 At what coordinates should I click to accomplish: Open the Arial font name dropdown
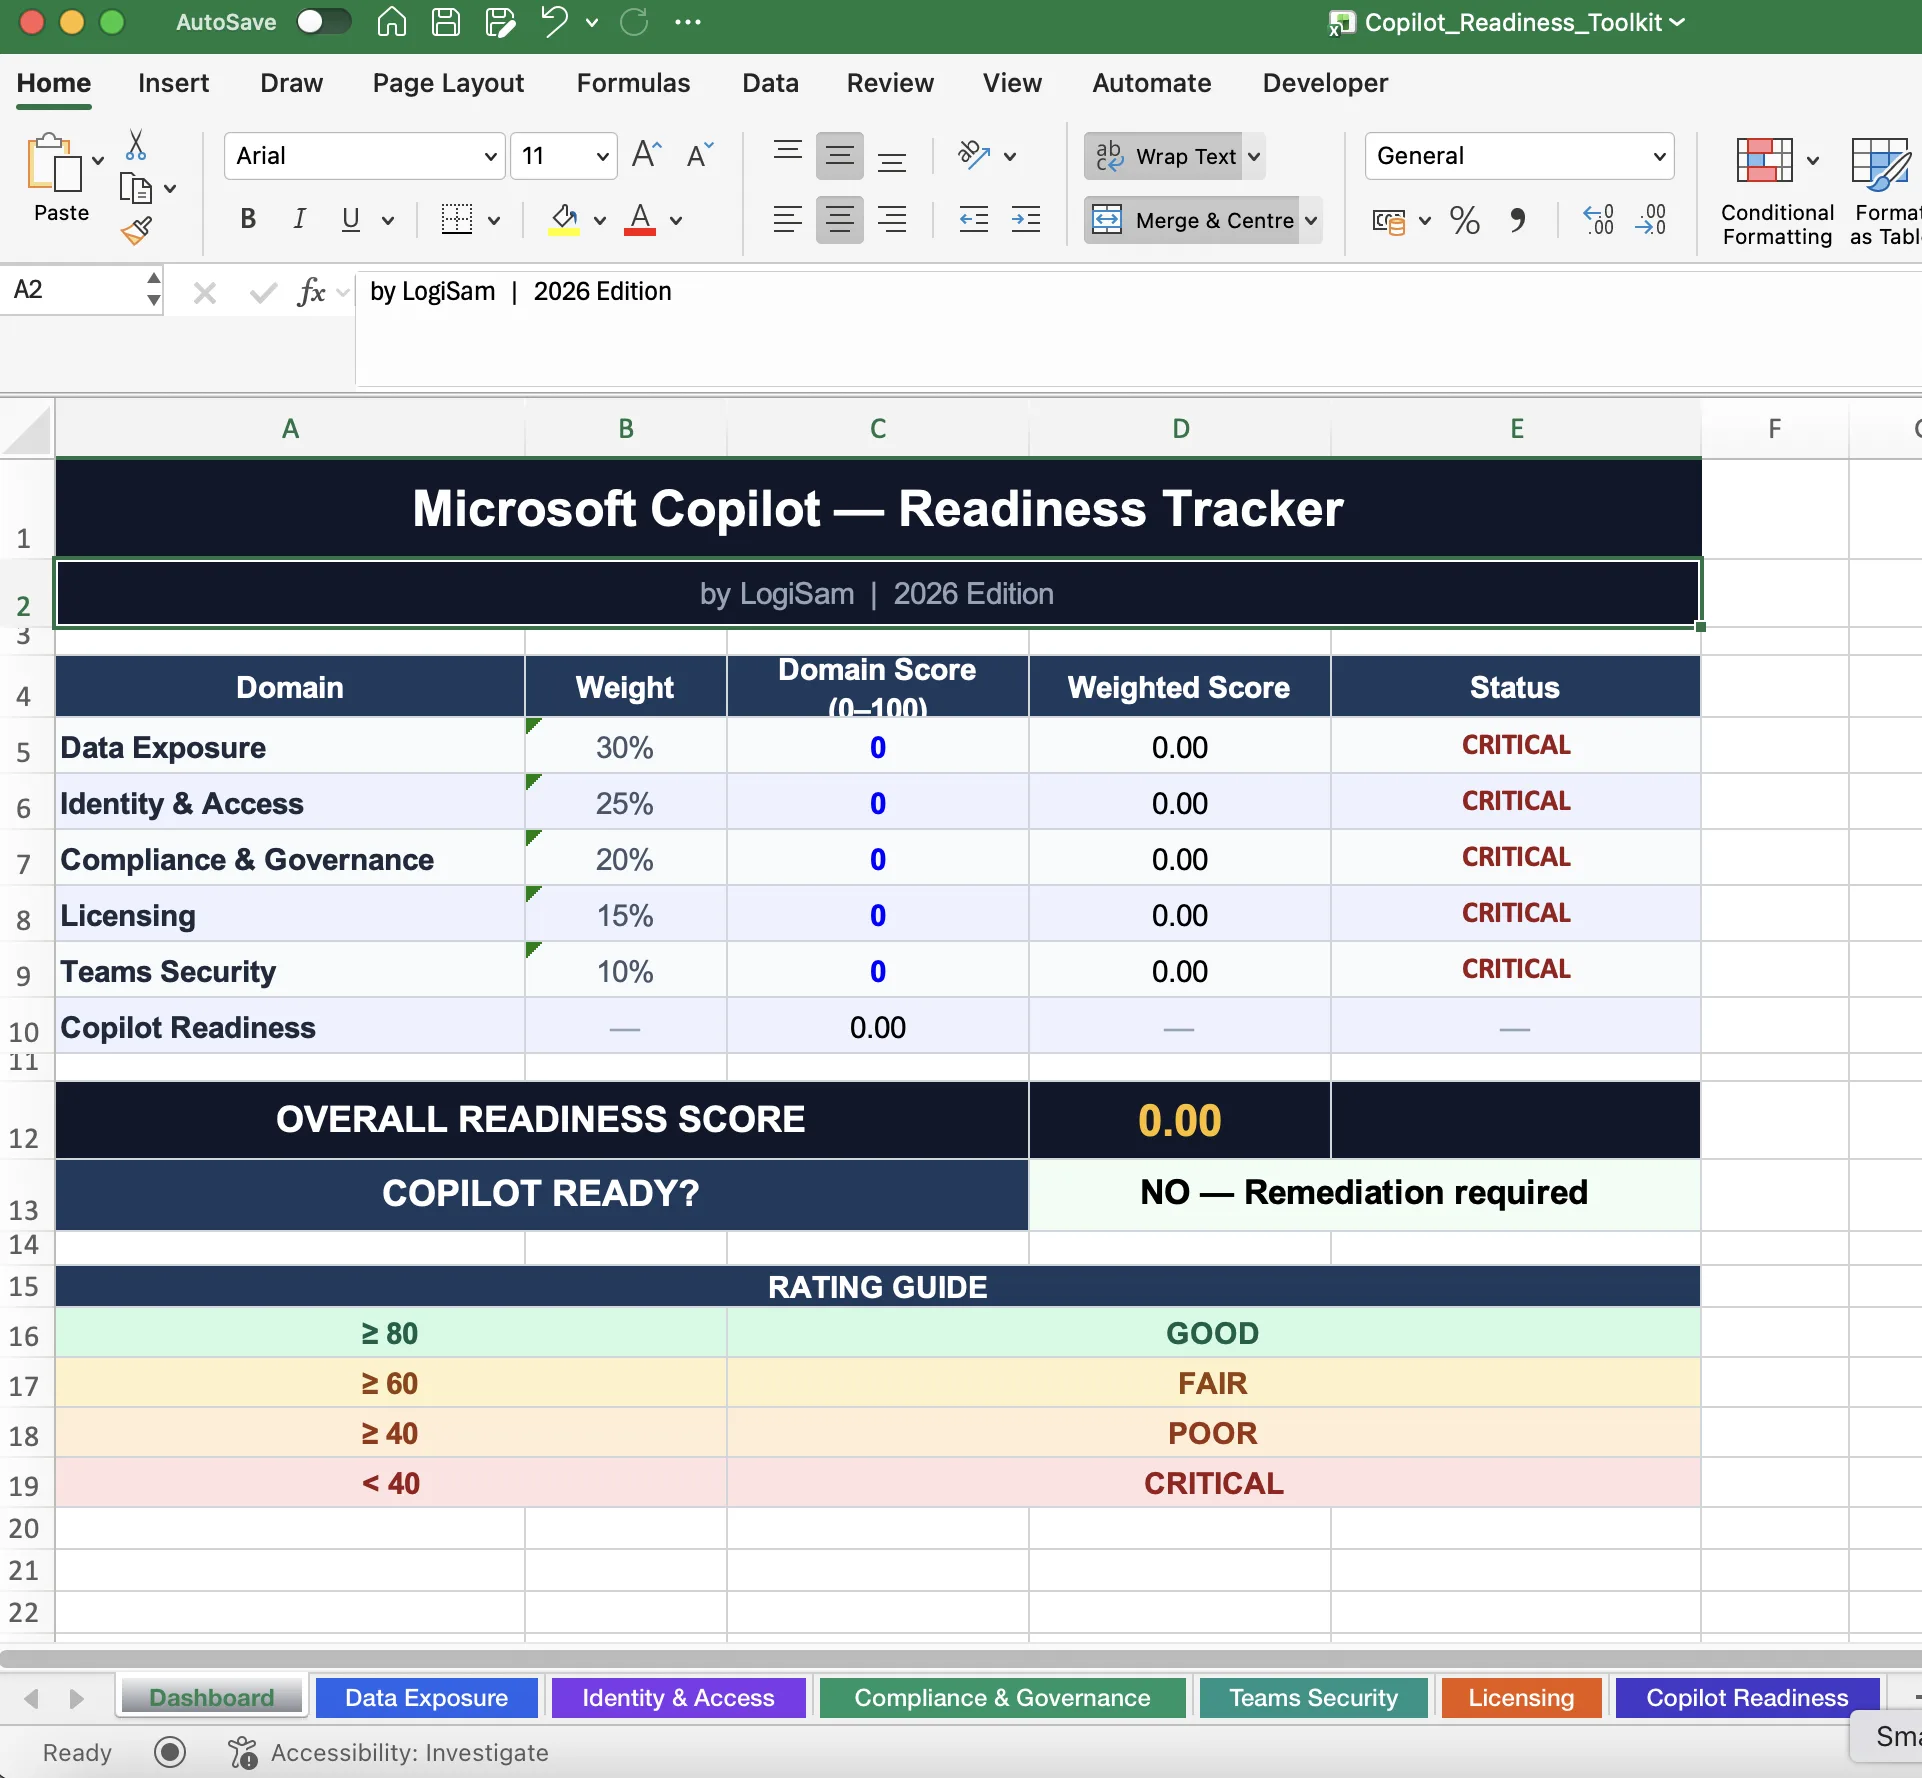pos(491,156)
